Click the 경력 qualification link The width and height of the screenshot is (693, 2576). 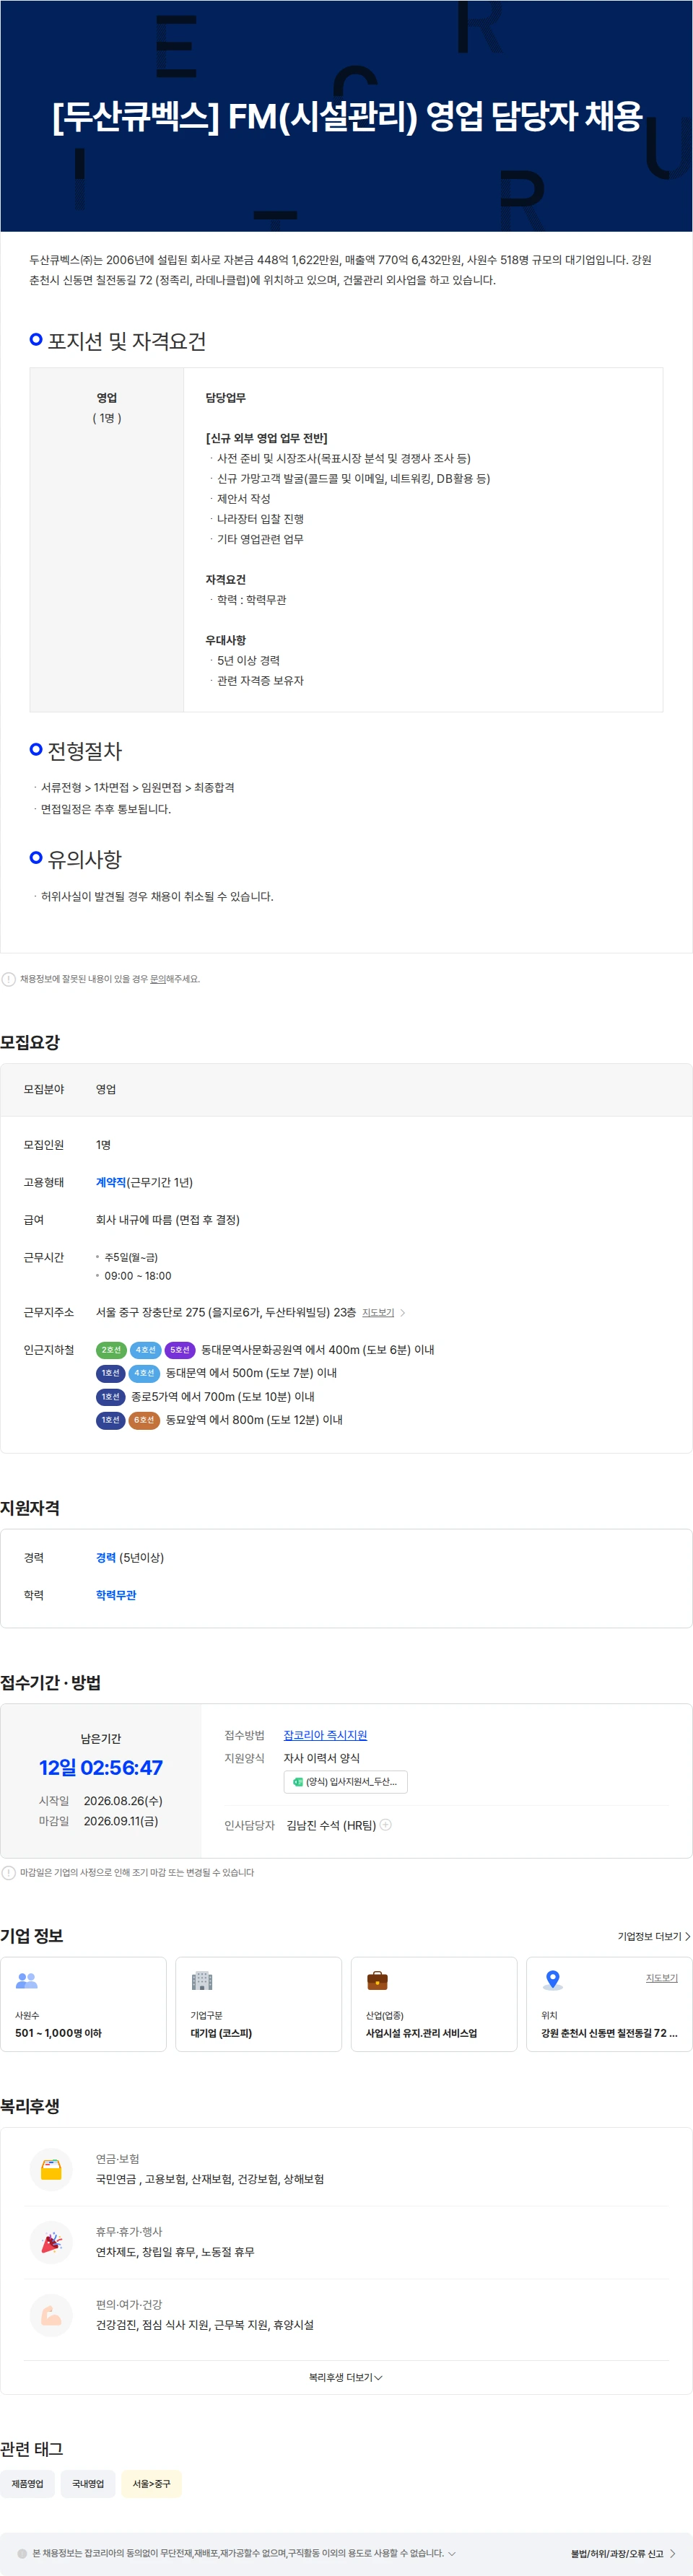coord(106,1558)
